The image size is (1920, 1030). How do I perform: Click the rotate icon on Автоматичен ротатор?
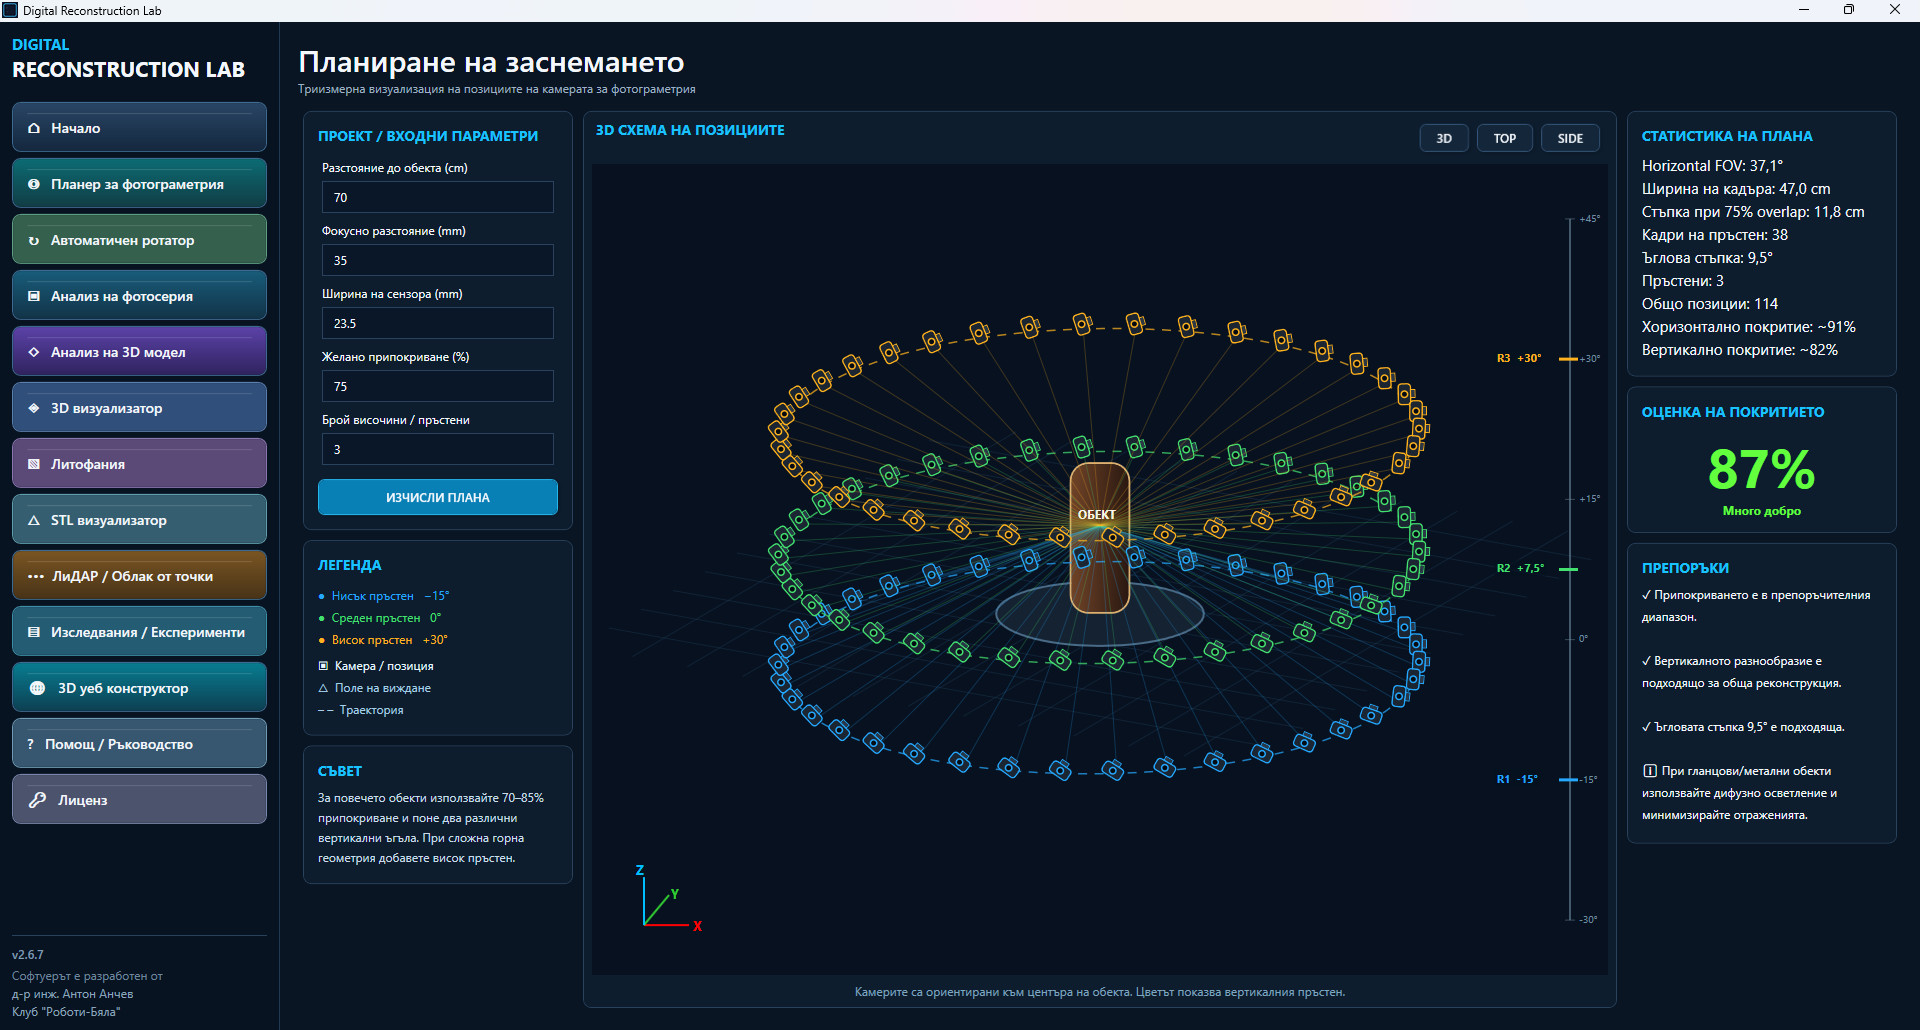34,240
